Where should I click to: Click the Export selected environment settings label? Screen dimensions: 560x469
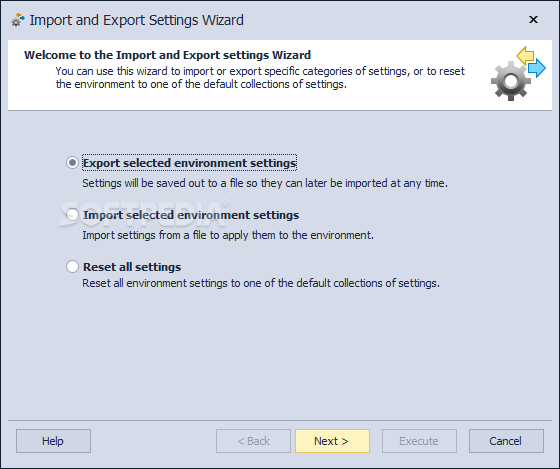click(x=189, y=163)
